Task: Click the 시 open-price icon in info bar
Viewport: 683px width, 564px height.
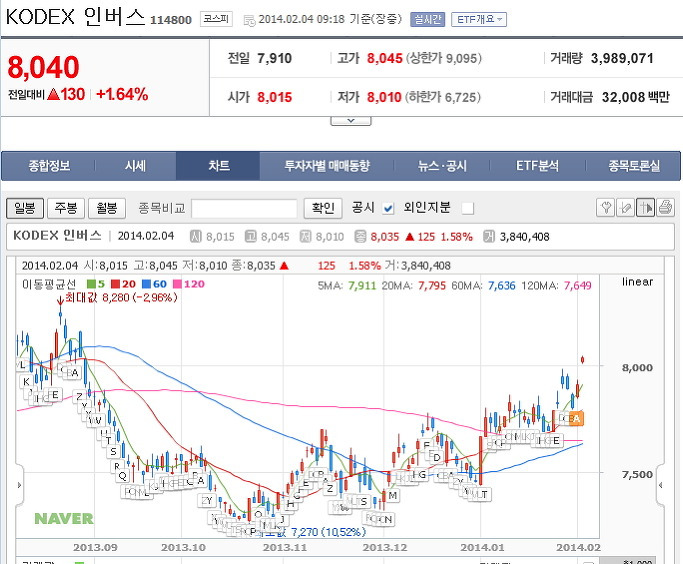Action: tap(196, 236)
